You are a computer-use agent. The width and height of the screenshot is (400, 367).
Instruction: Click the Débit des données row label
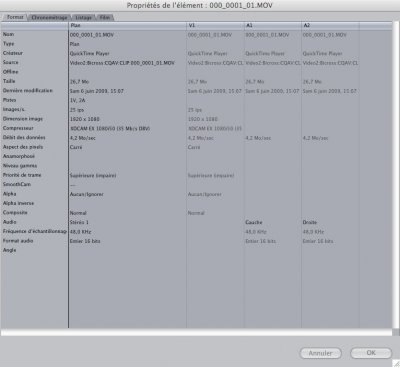24,137
